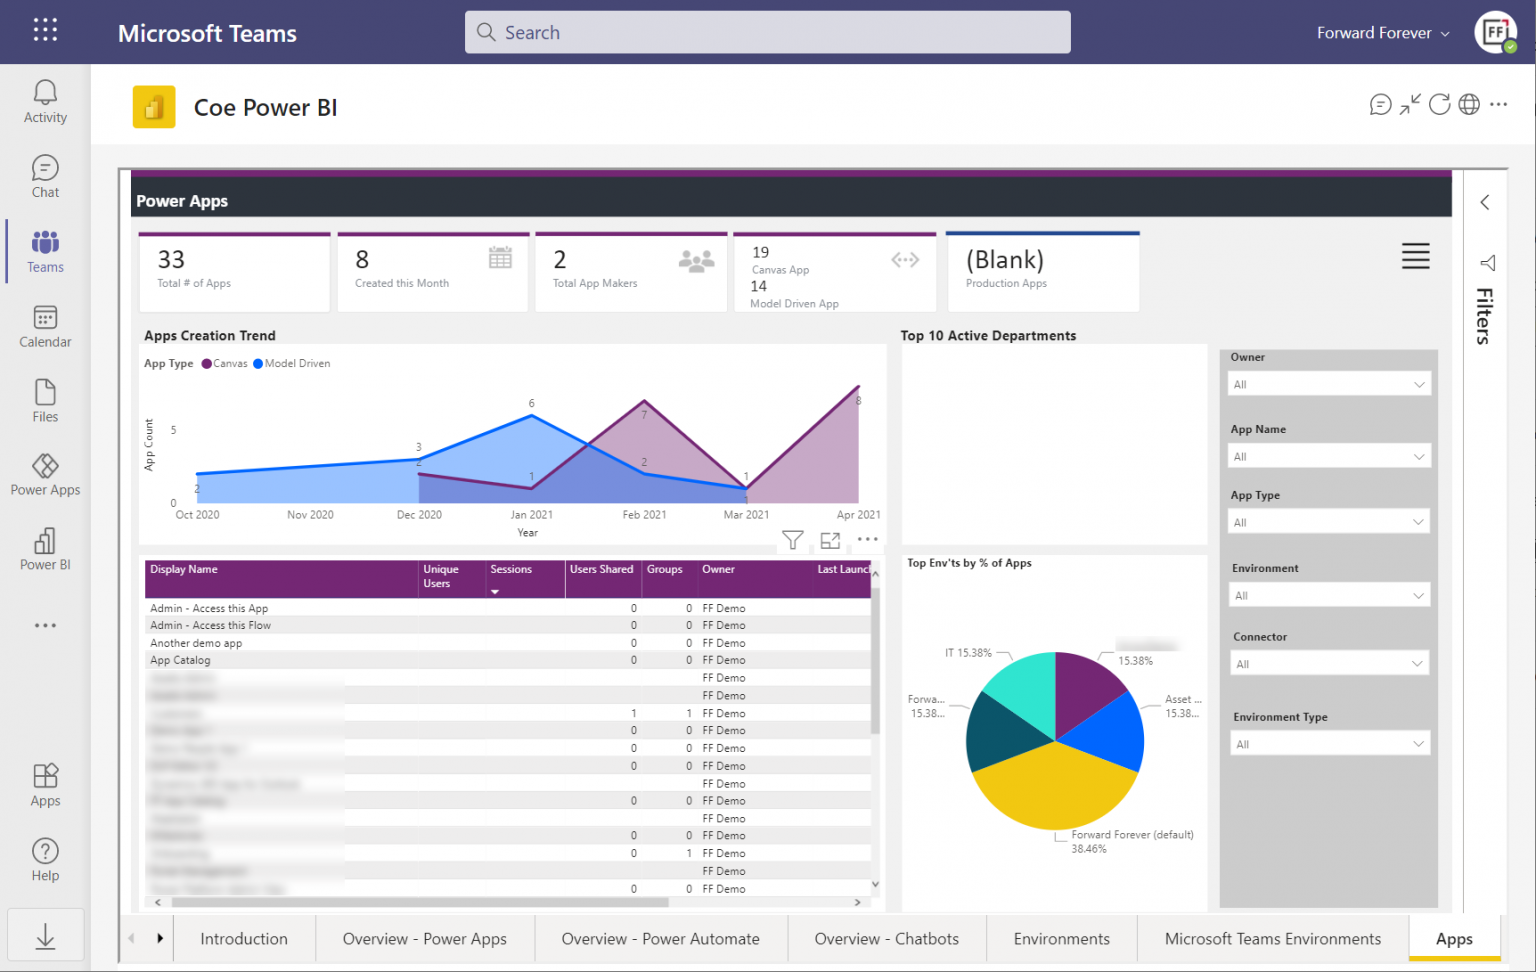
Task: Open Files in the left rail
Action: tap(45, 401)
